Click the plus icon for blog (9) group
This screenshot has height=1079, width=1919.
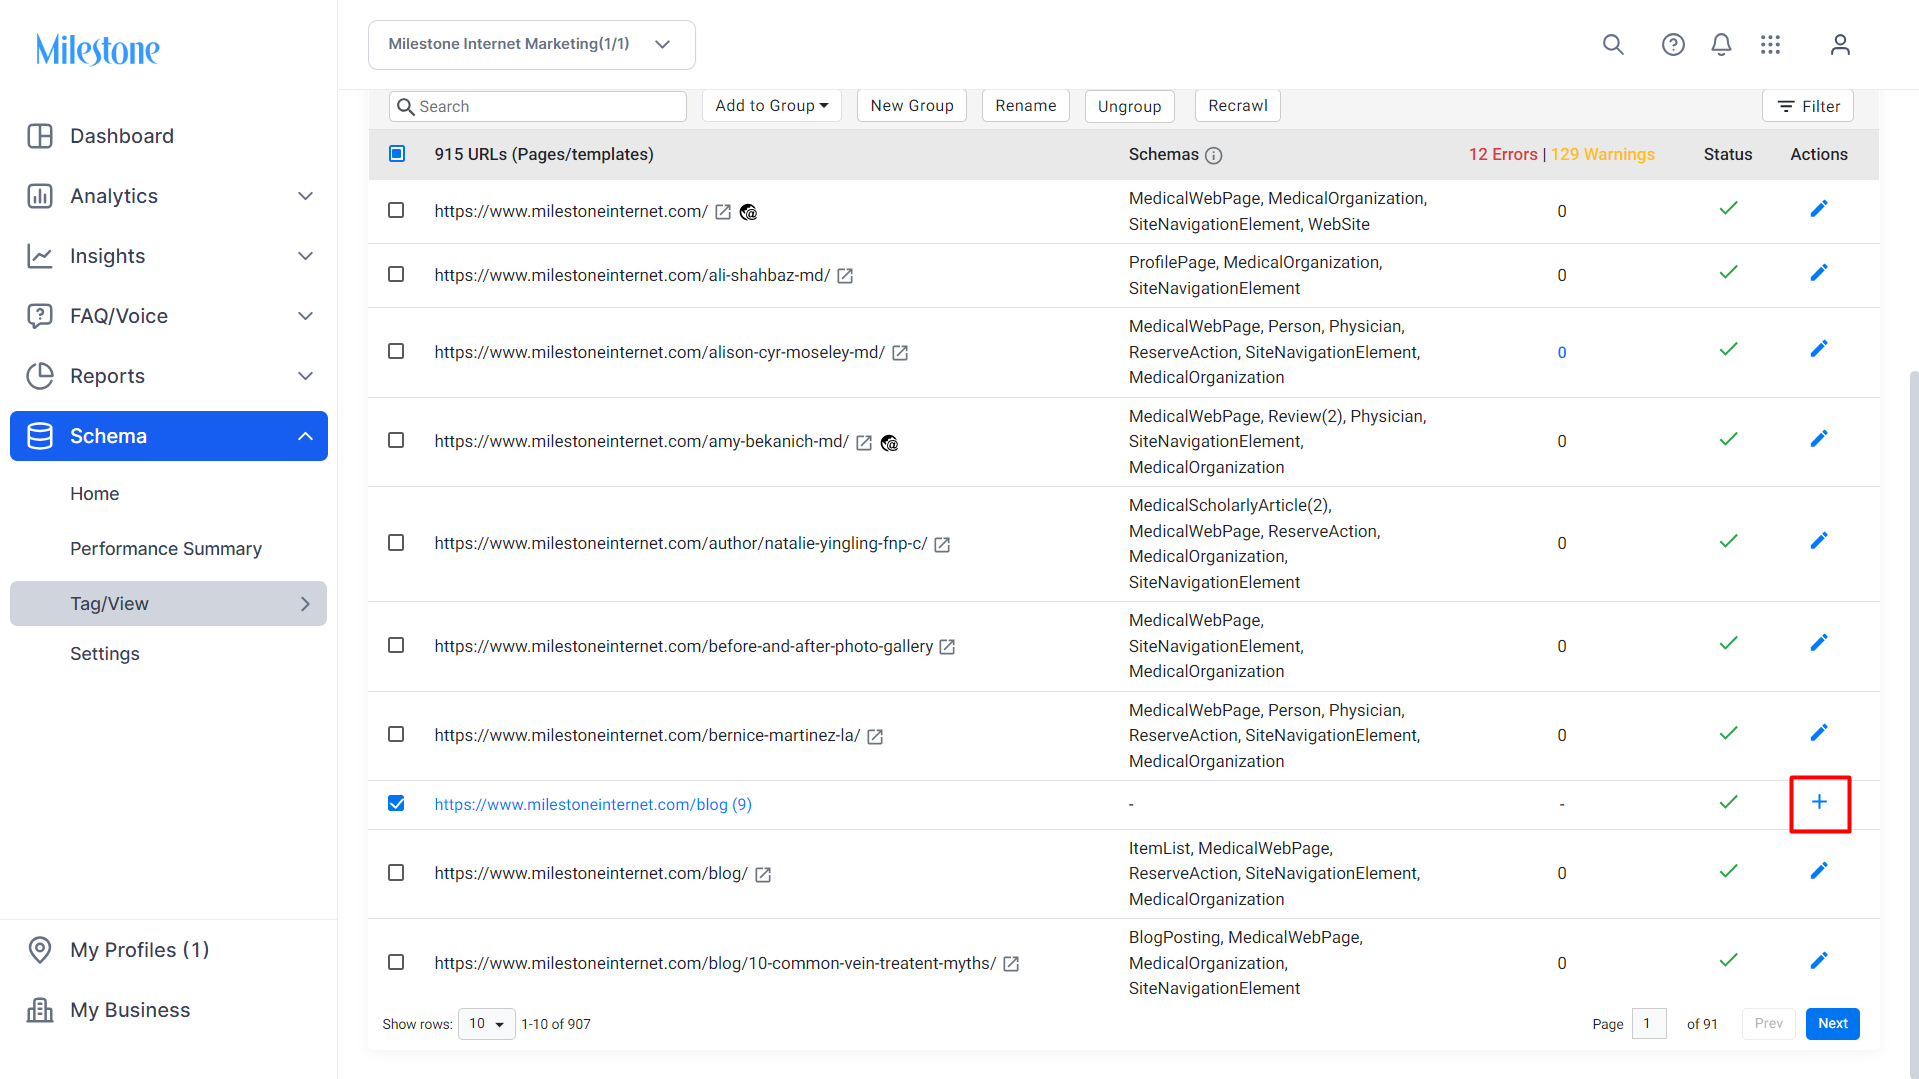(1819, 802)
